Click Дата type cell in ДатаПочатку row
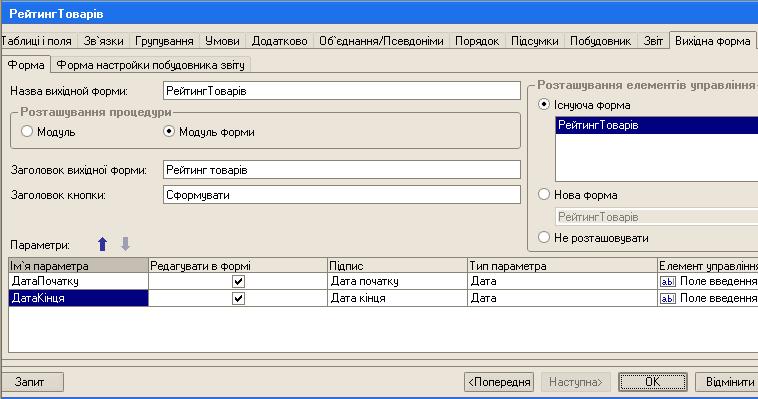The height and width of the screenshot is (399, 758). coord(562,281)
